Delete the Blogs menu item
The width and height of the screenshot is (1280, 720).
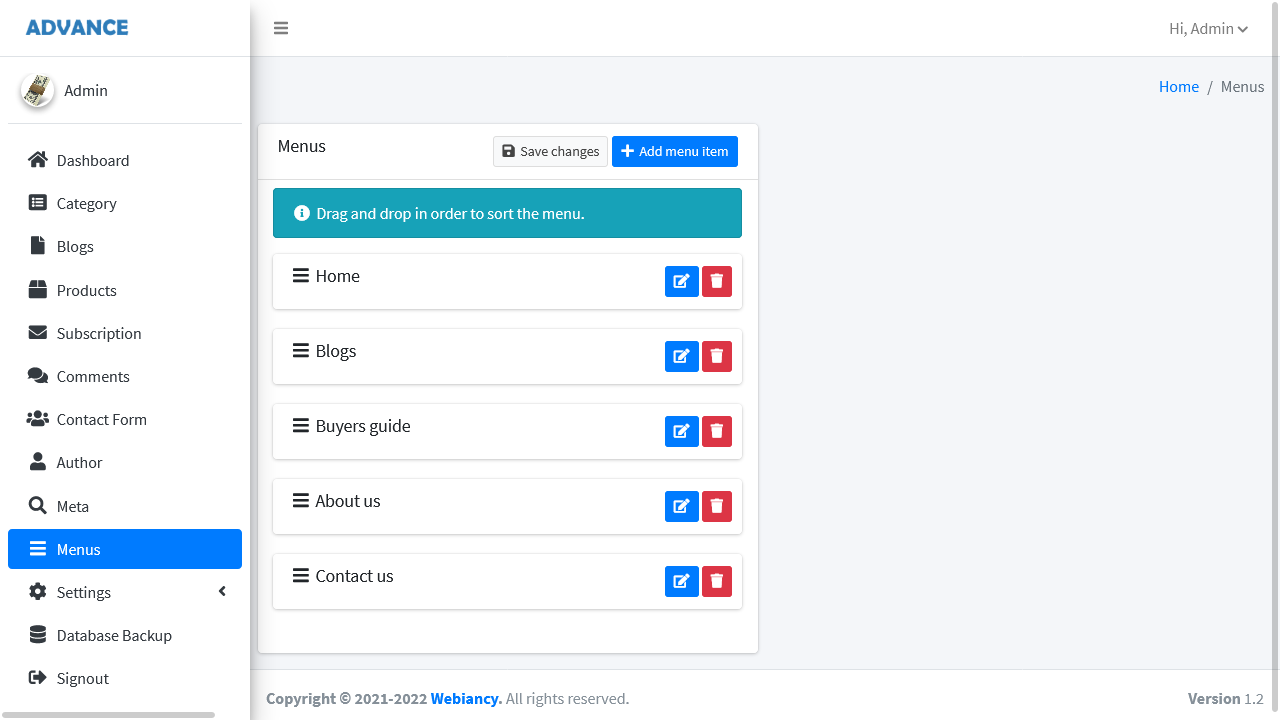tap(717, 357)
